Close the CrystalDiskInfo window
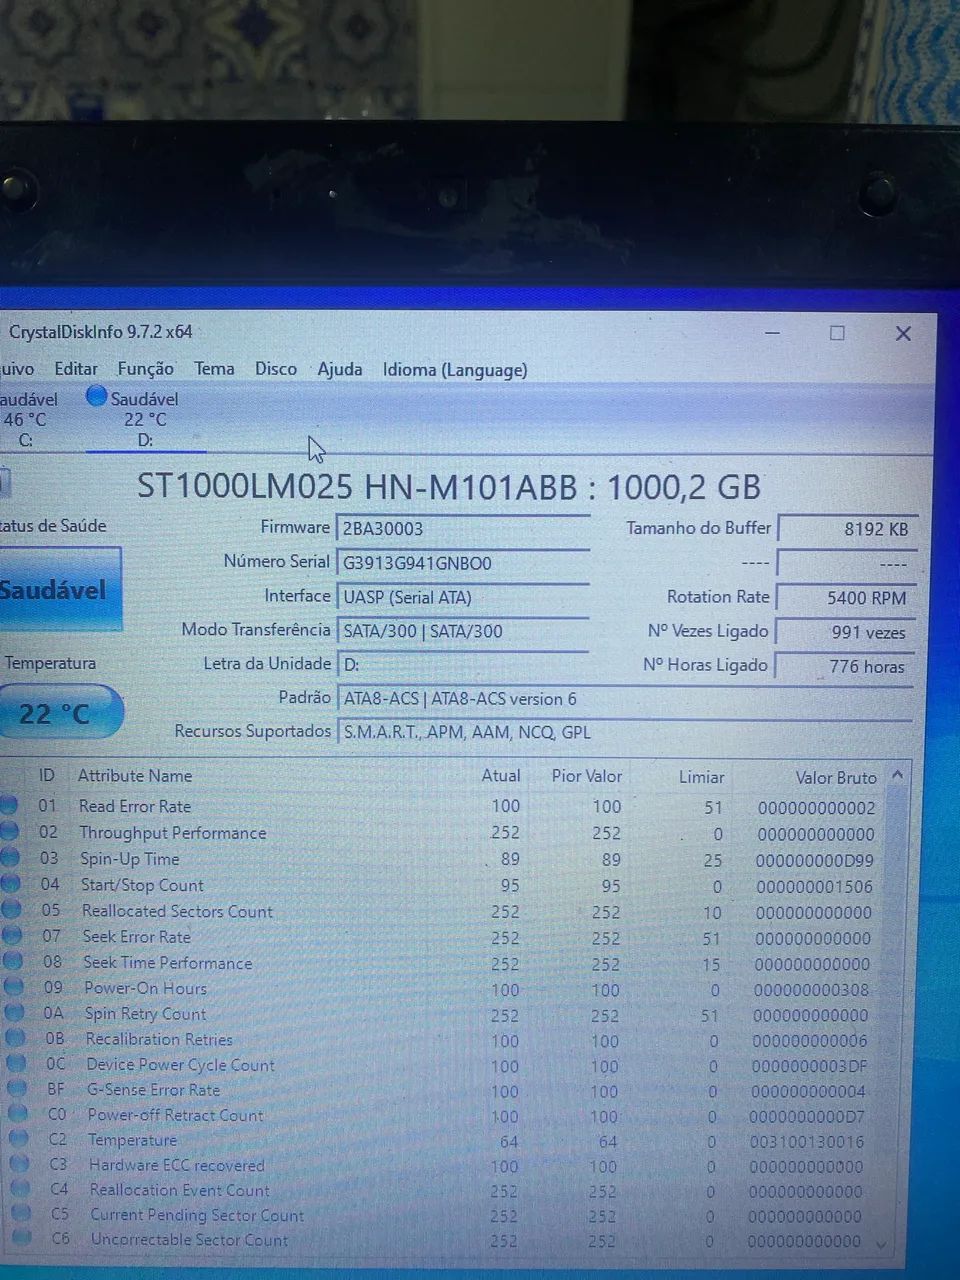Viewport: 960px width, 1280px height. 903,333
